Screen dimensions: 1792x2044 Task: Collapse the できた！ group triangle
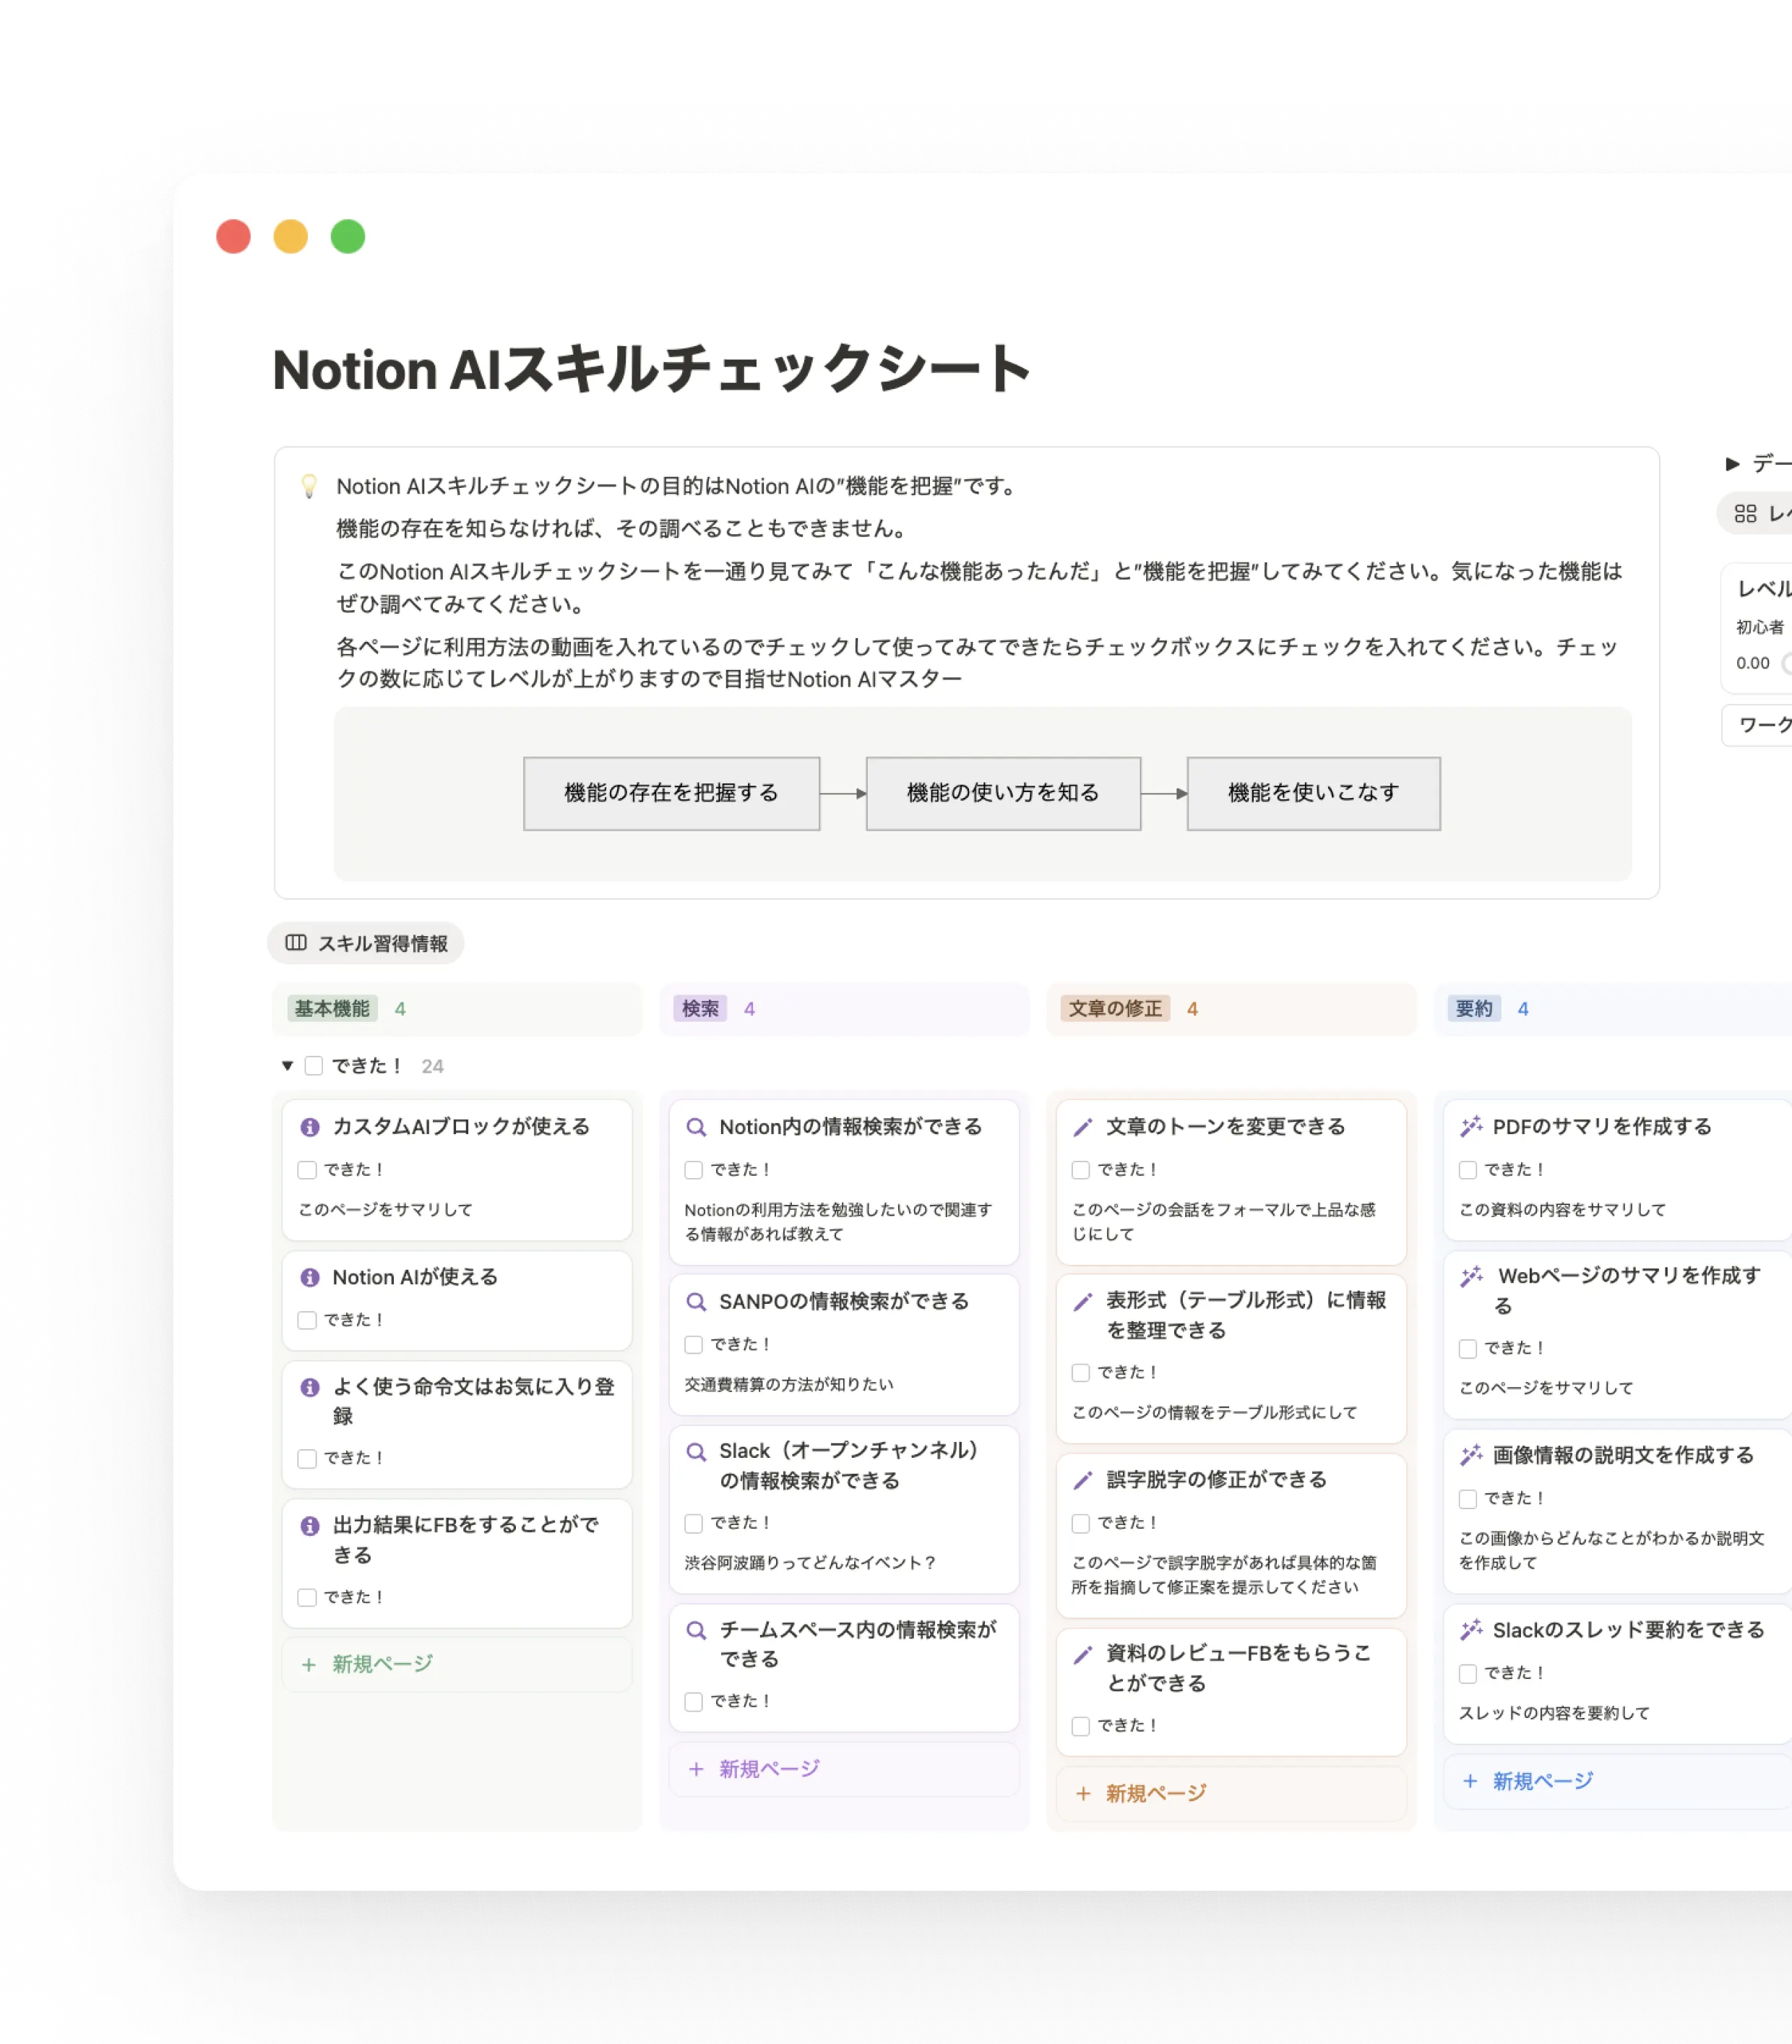pos(287,1066)
